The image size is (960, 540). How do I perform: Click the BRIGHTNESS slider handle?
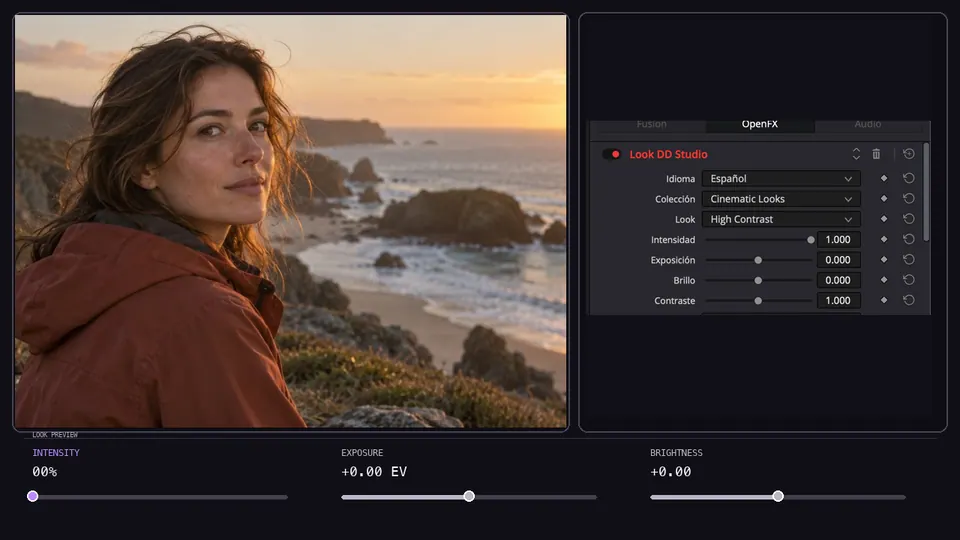pos(778,497)
